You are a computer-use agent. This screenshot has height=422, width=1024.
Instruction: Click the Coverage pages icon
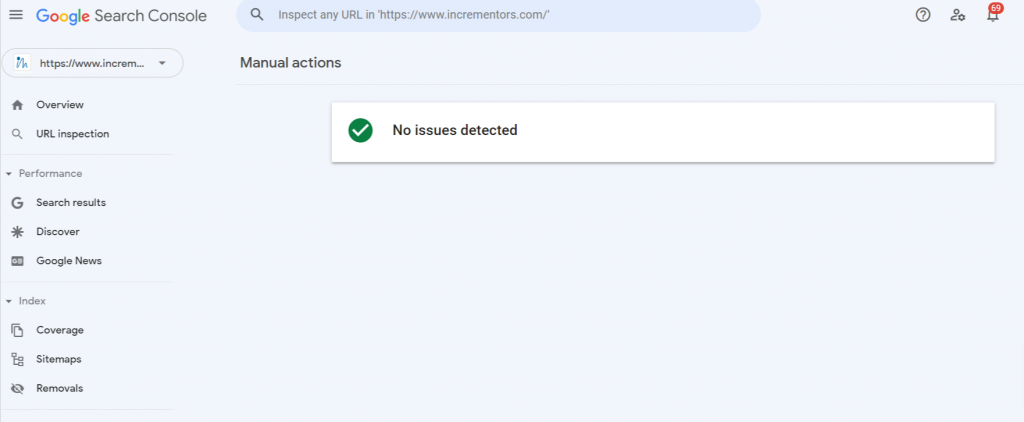point(18,330)
